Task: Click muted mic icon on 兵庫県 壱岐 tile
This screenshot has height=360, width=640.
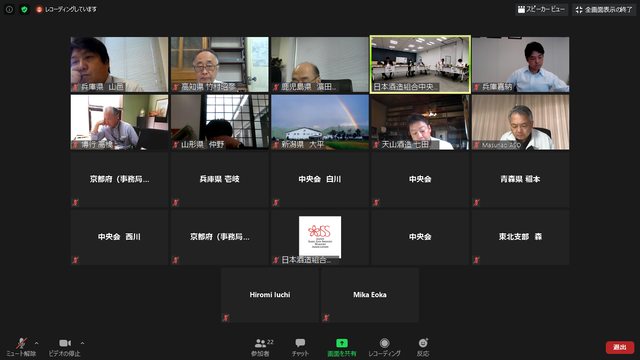Action: pyautogui.click(x=176, y=202)
